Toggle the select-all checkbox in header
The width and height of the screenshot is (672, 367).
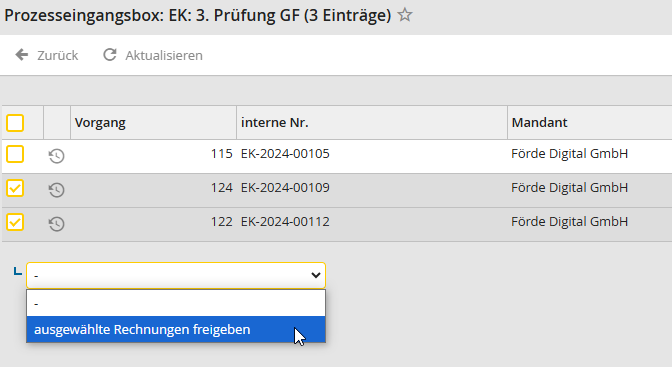coord(15,123)
